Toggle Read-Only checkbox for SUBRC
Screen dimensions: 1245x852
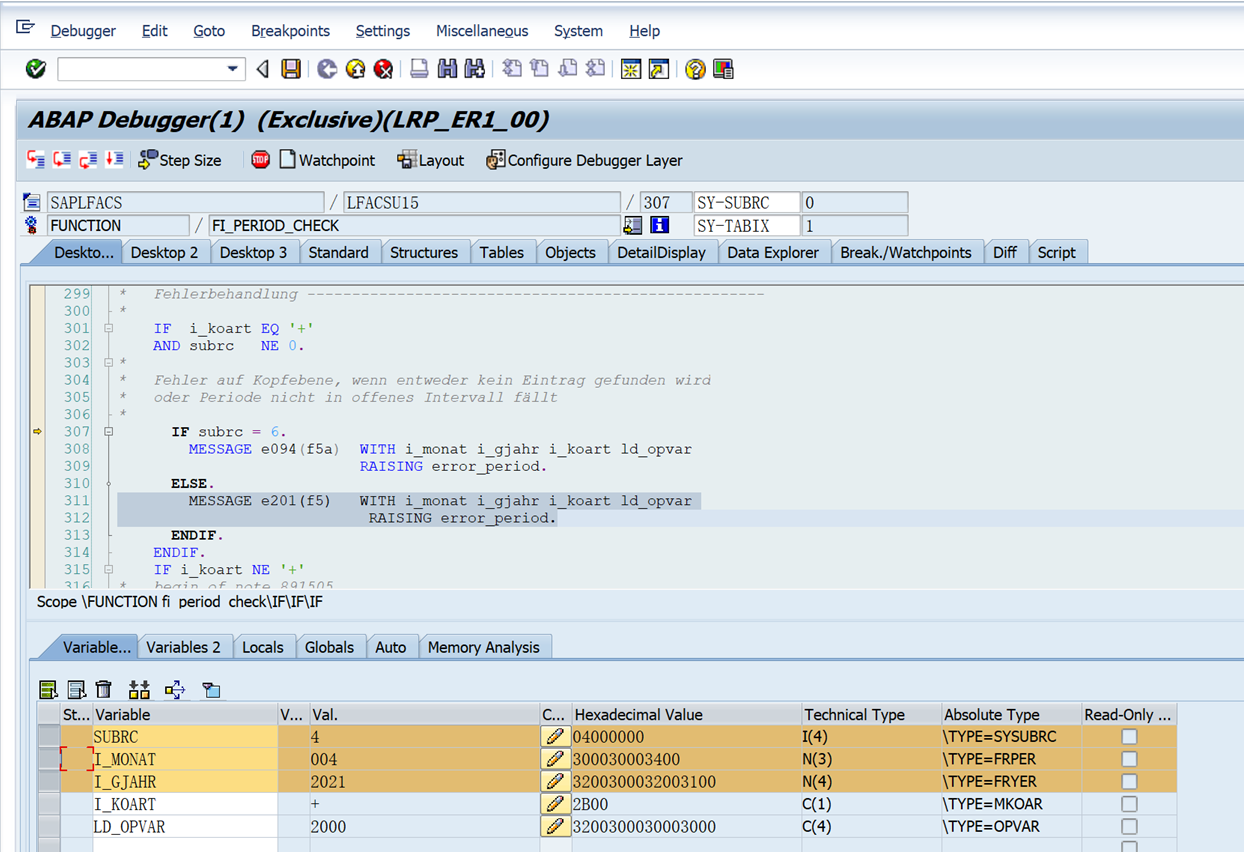tap(1129, 737)
